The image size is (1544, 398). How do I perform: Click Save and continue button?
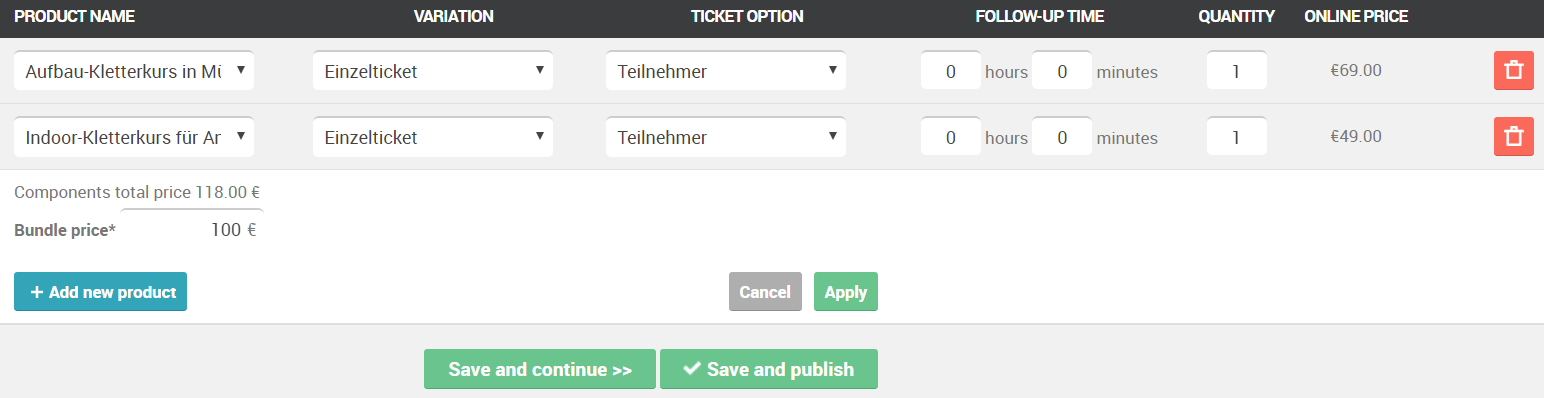tap(540, 369)
